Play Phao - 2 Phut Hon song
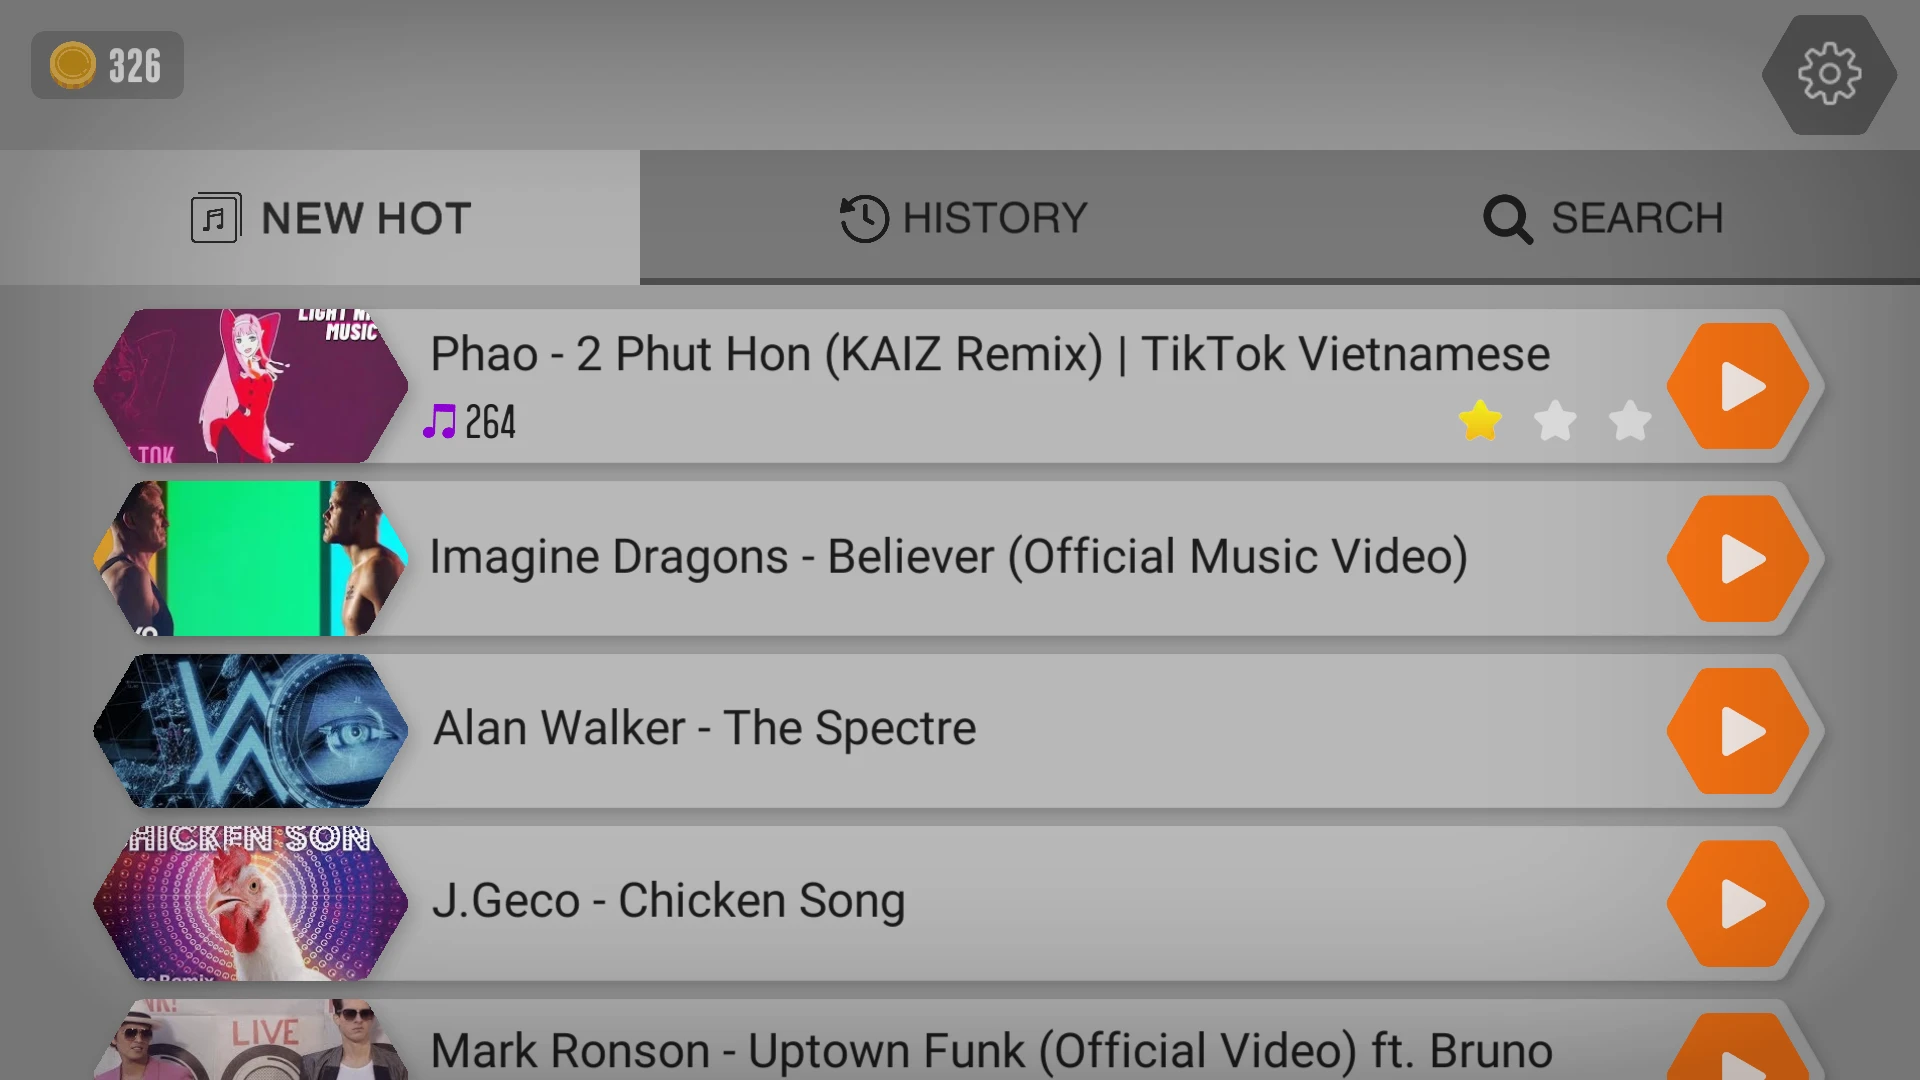 click(1739, 386)
